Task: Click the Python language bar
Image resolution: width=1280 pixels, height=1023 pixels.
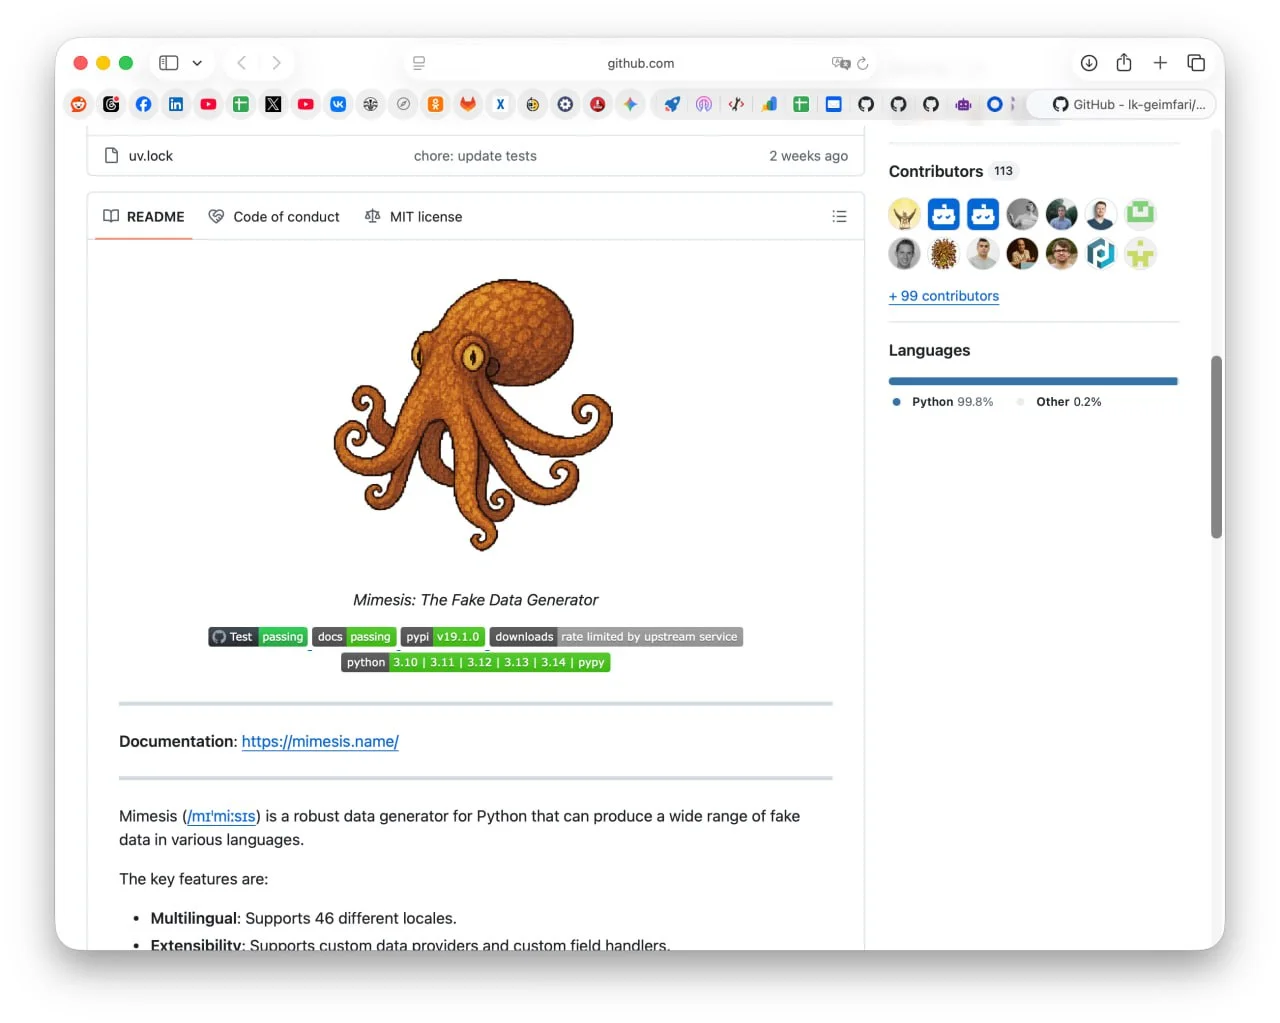Action: (x=1032, y=381)
